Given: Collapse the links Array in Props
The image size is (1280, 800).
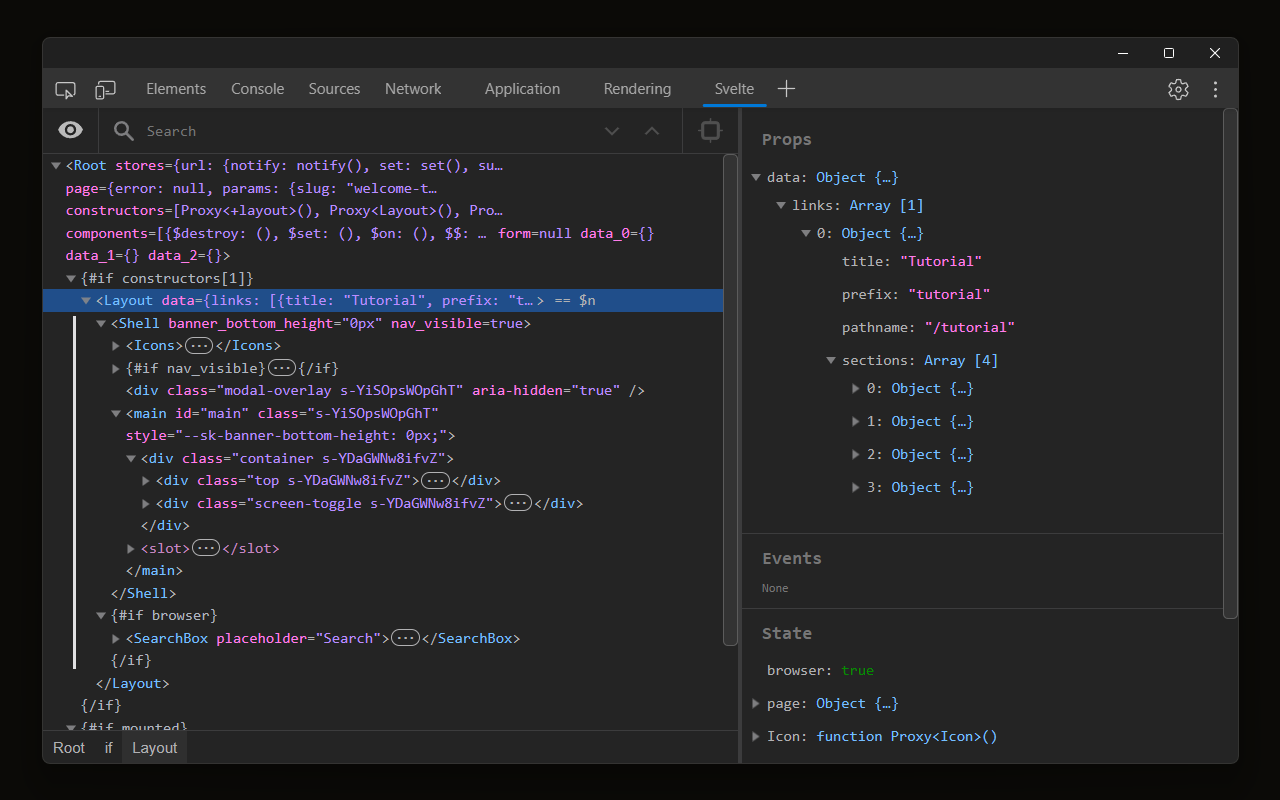Looking at the screenshot, I should [x=781, y=204].
